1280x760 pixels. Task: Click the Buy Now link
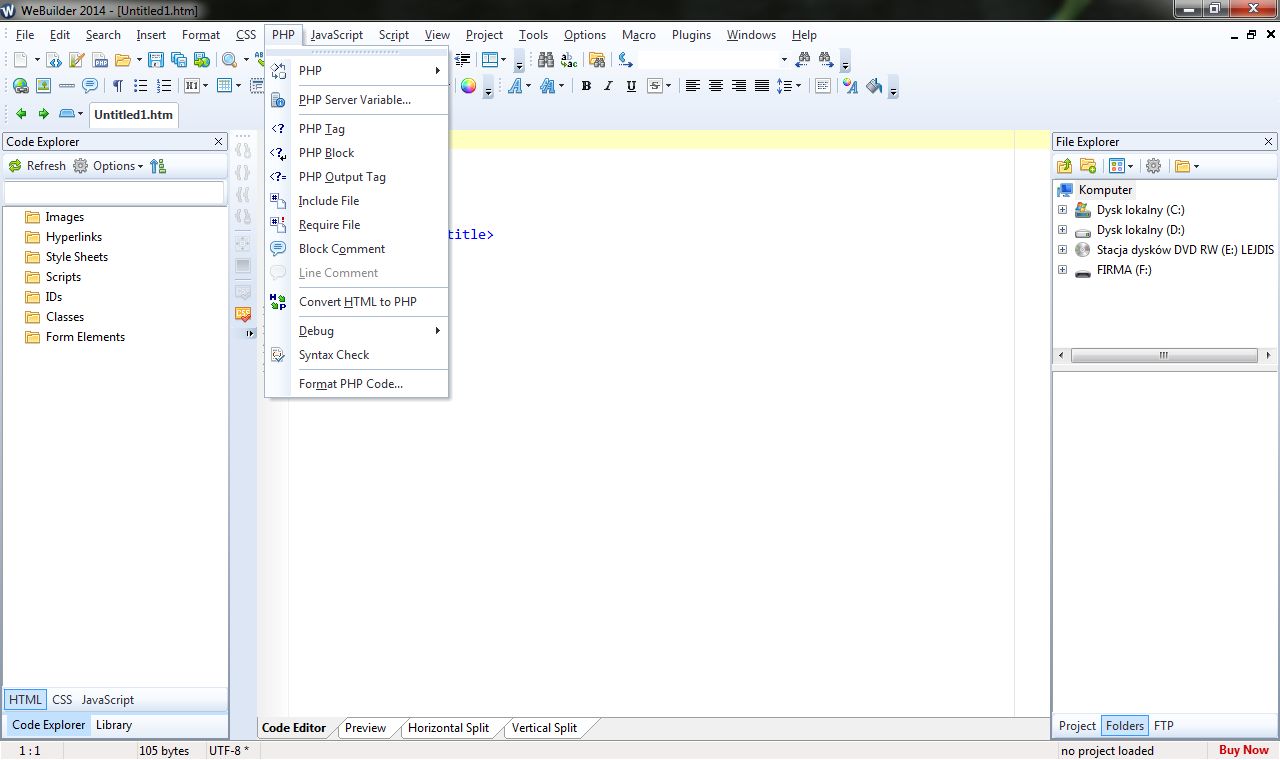[1243, 750]
